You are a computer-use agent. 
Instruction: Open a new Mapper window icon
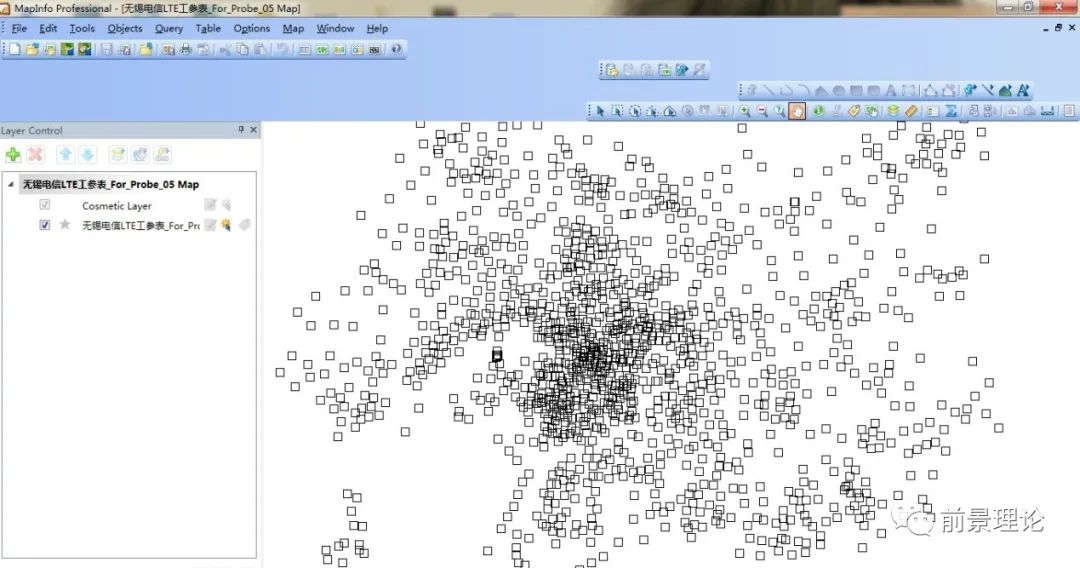pos(322,50)
